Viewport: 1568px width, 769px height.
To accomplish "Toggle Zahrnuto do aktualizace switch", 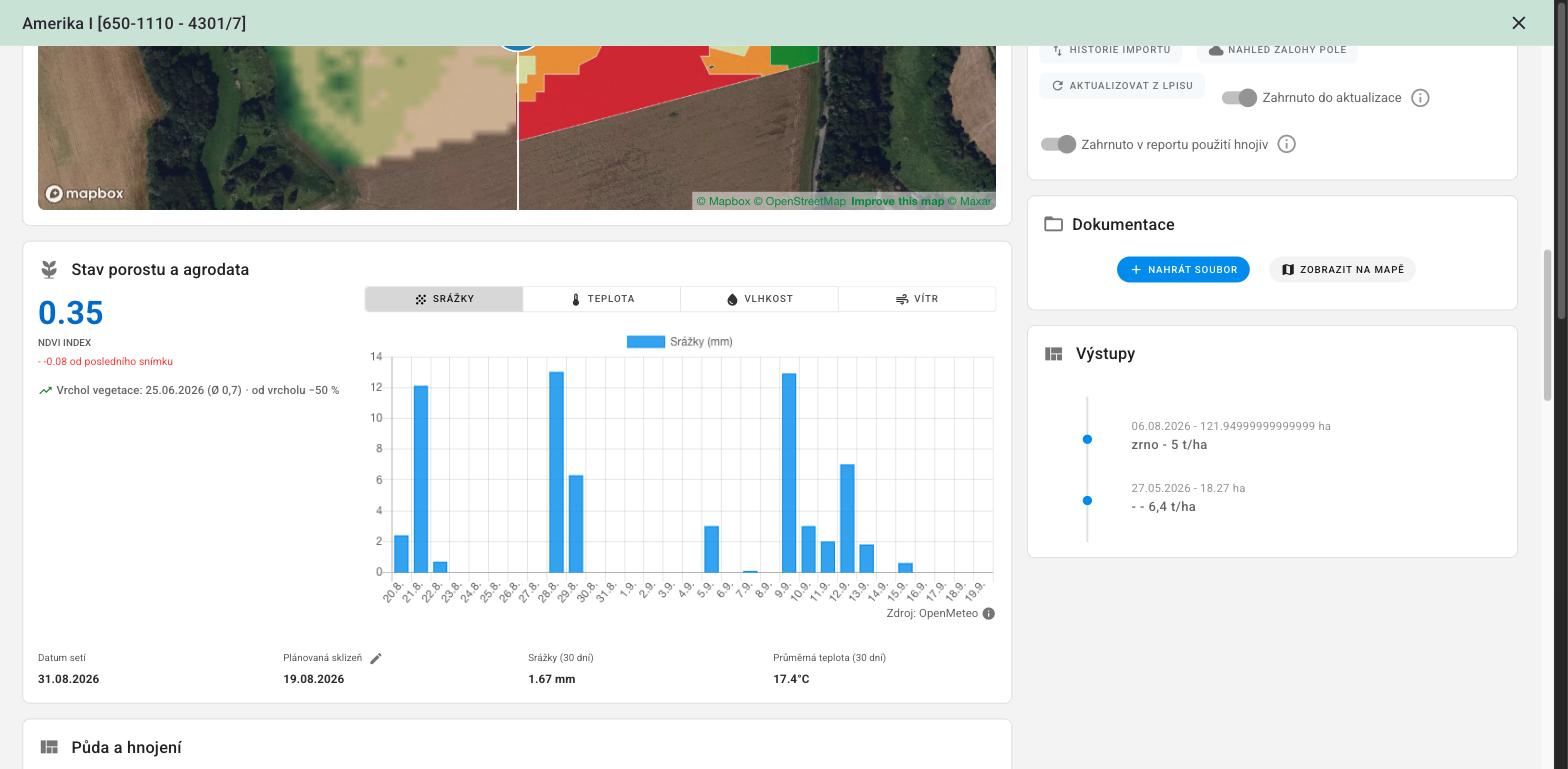I will (1239, 97).
